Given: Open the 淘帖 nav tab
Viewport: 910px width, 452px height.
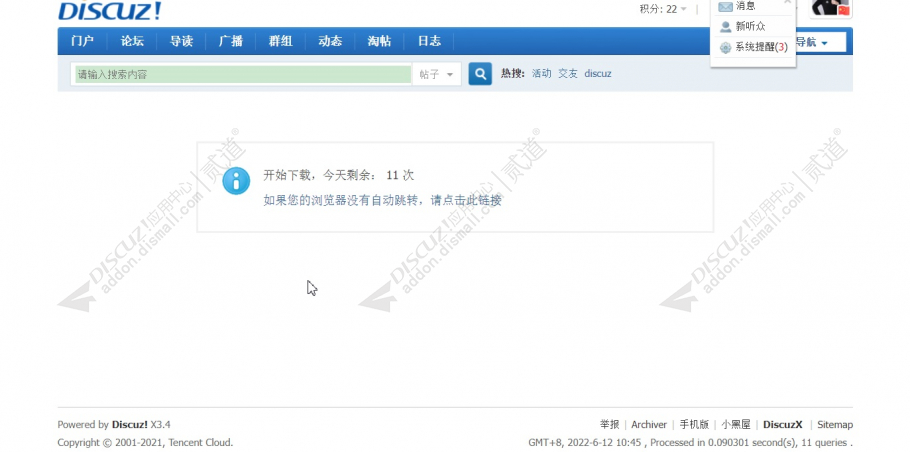Looking at the screenshot, I should coord(379,41).
